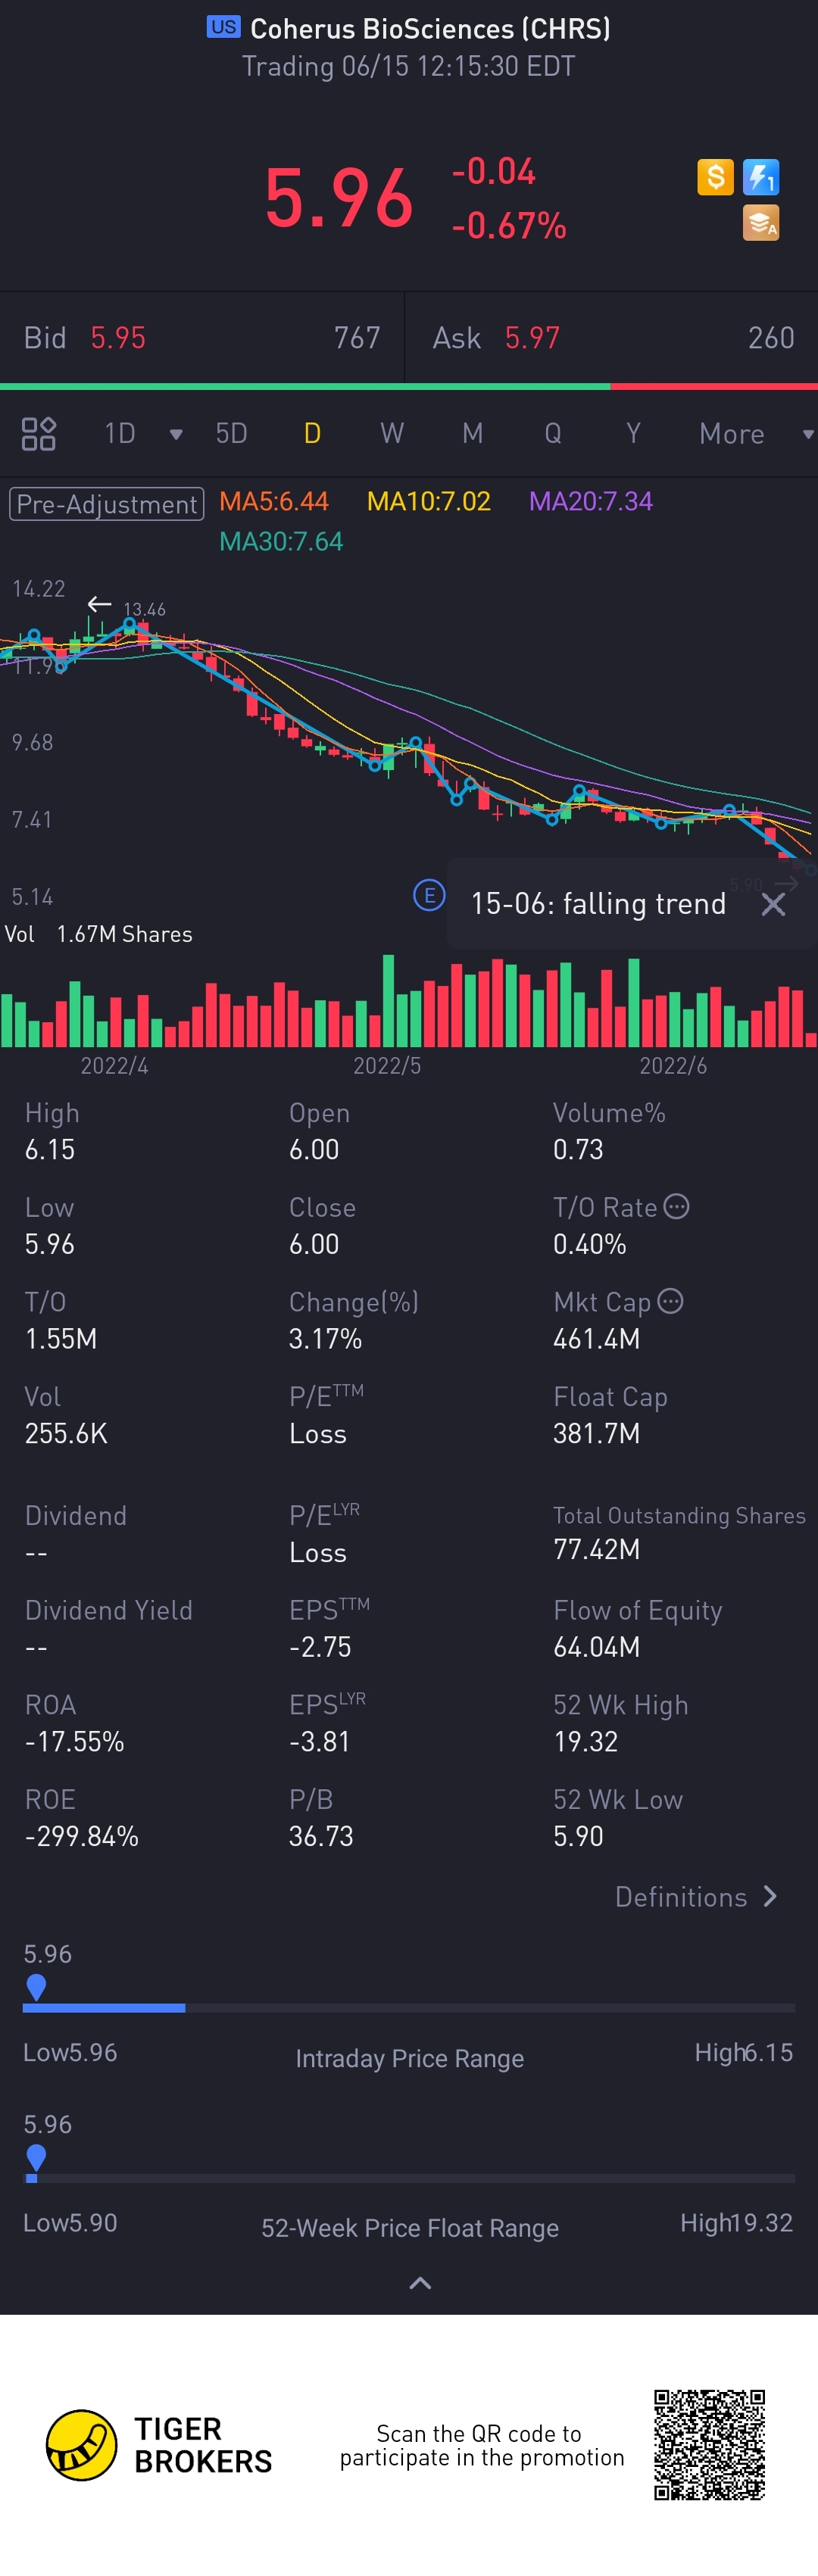Switch to the Y yearly chart tab
This screenshot has height=2576, width=818.
[633, 434]
